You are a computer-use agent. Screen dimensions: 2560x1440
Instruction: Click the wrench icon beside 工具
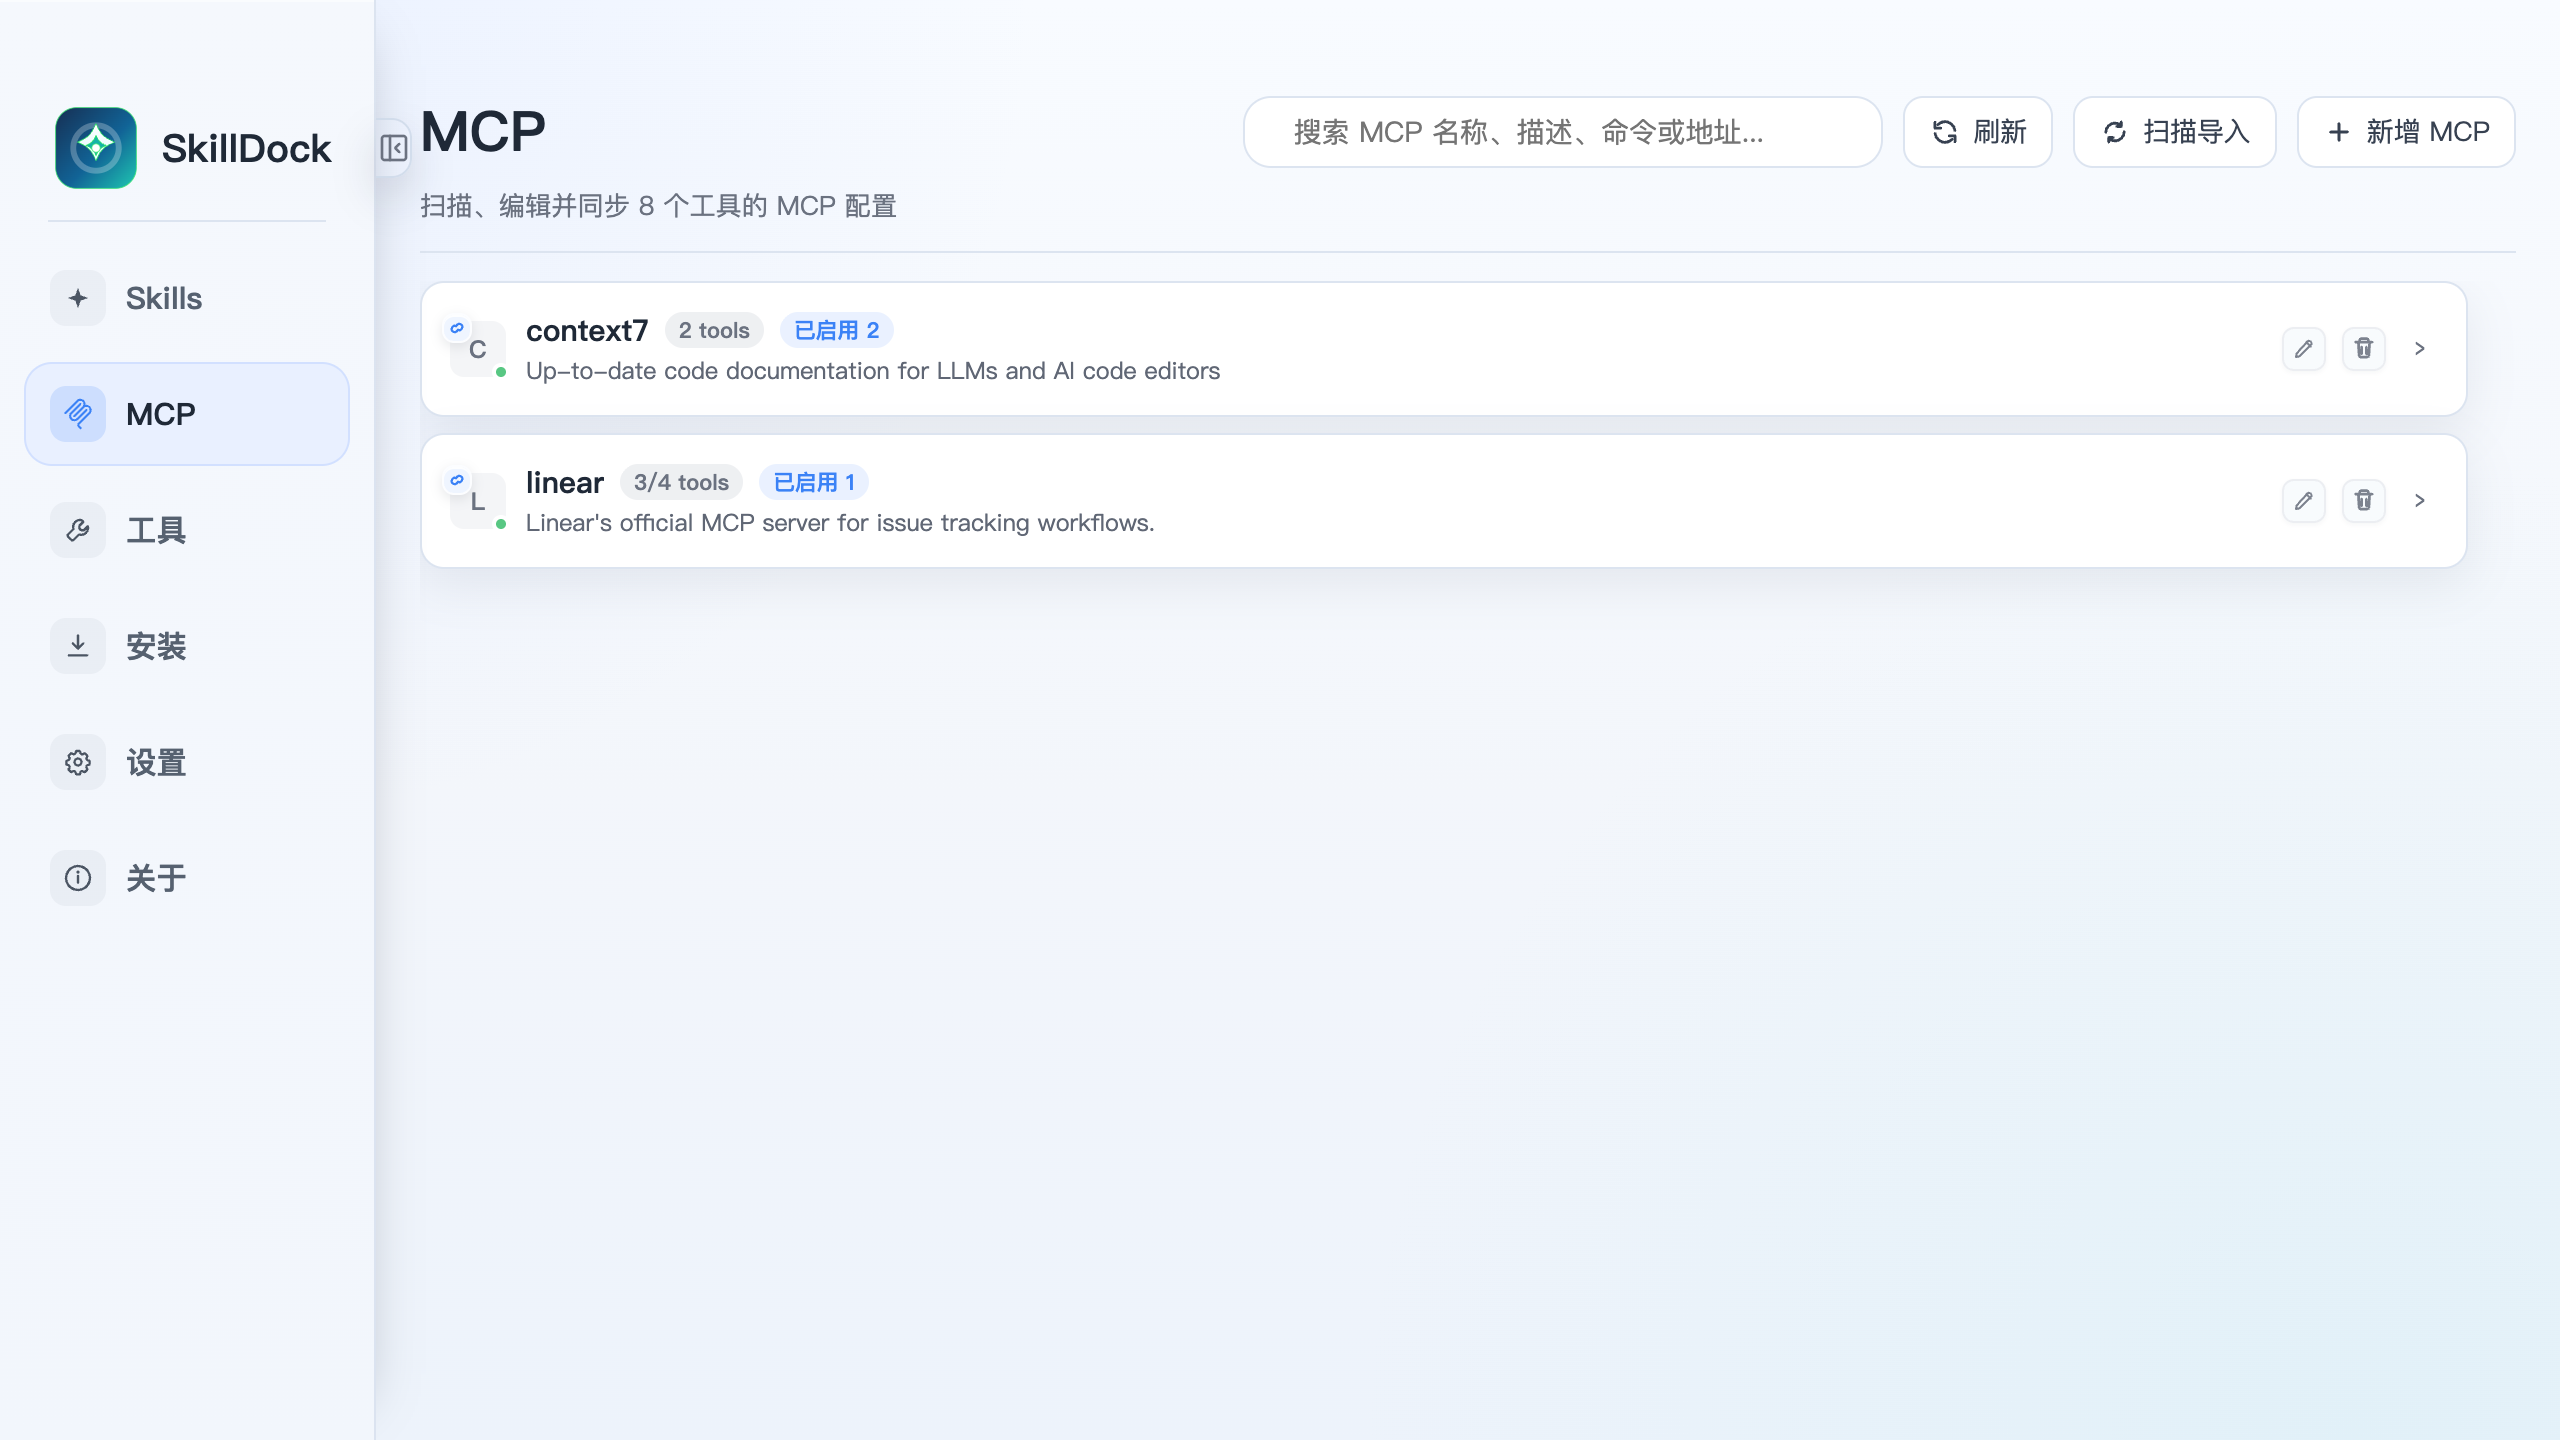[x=78, y=530]
